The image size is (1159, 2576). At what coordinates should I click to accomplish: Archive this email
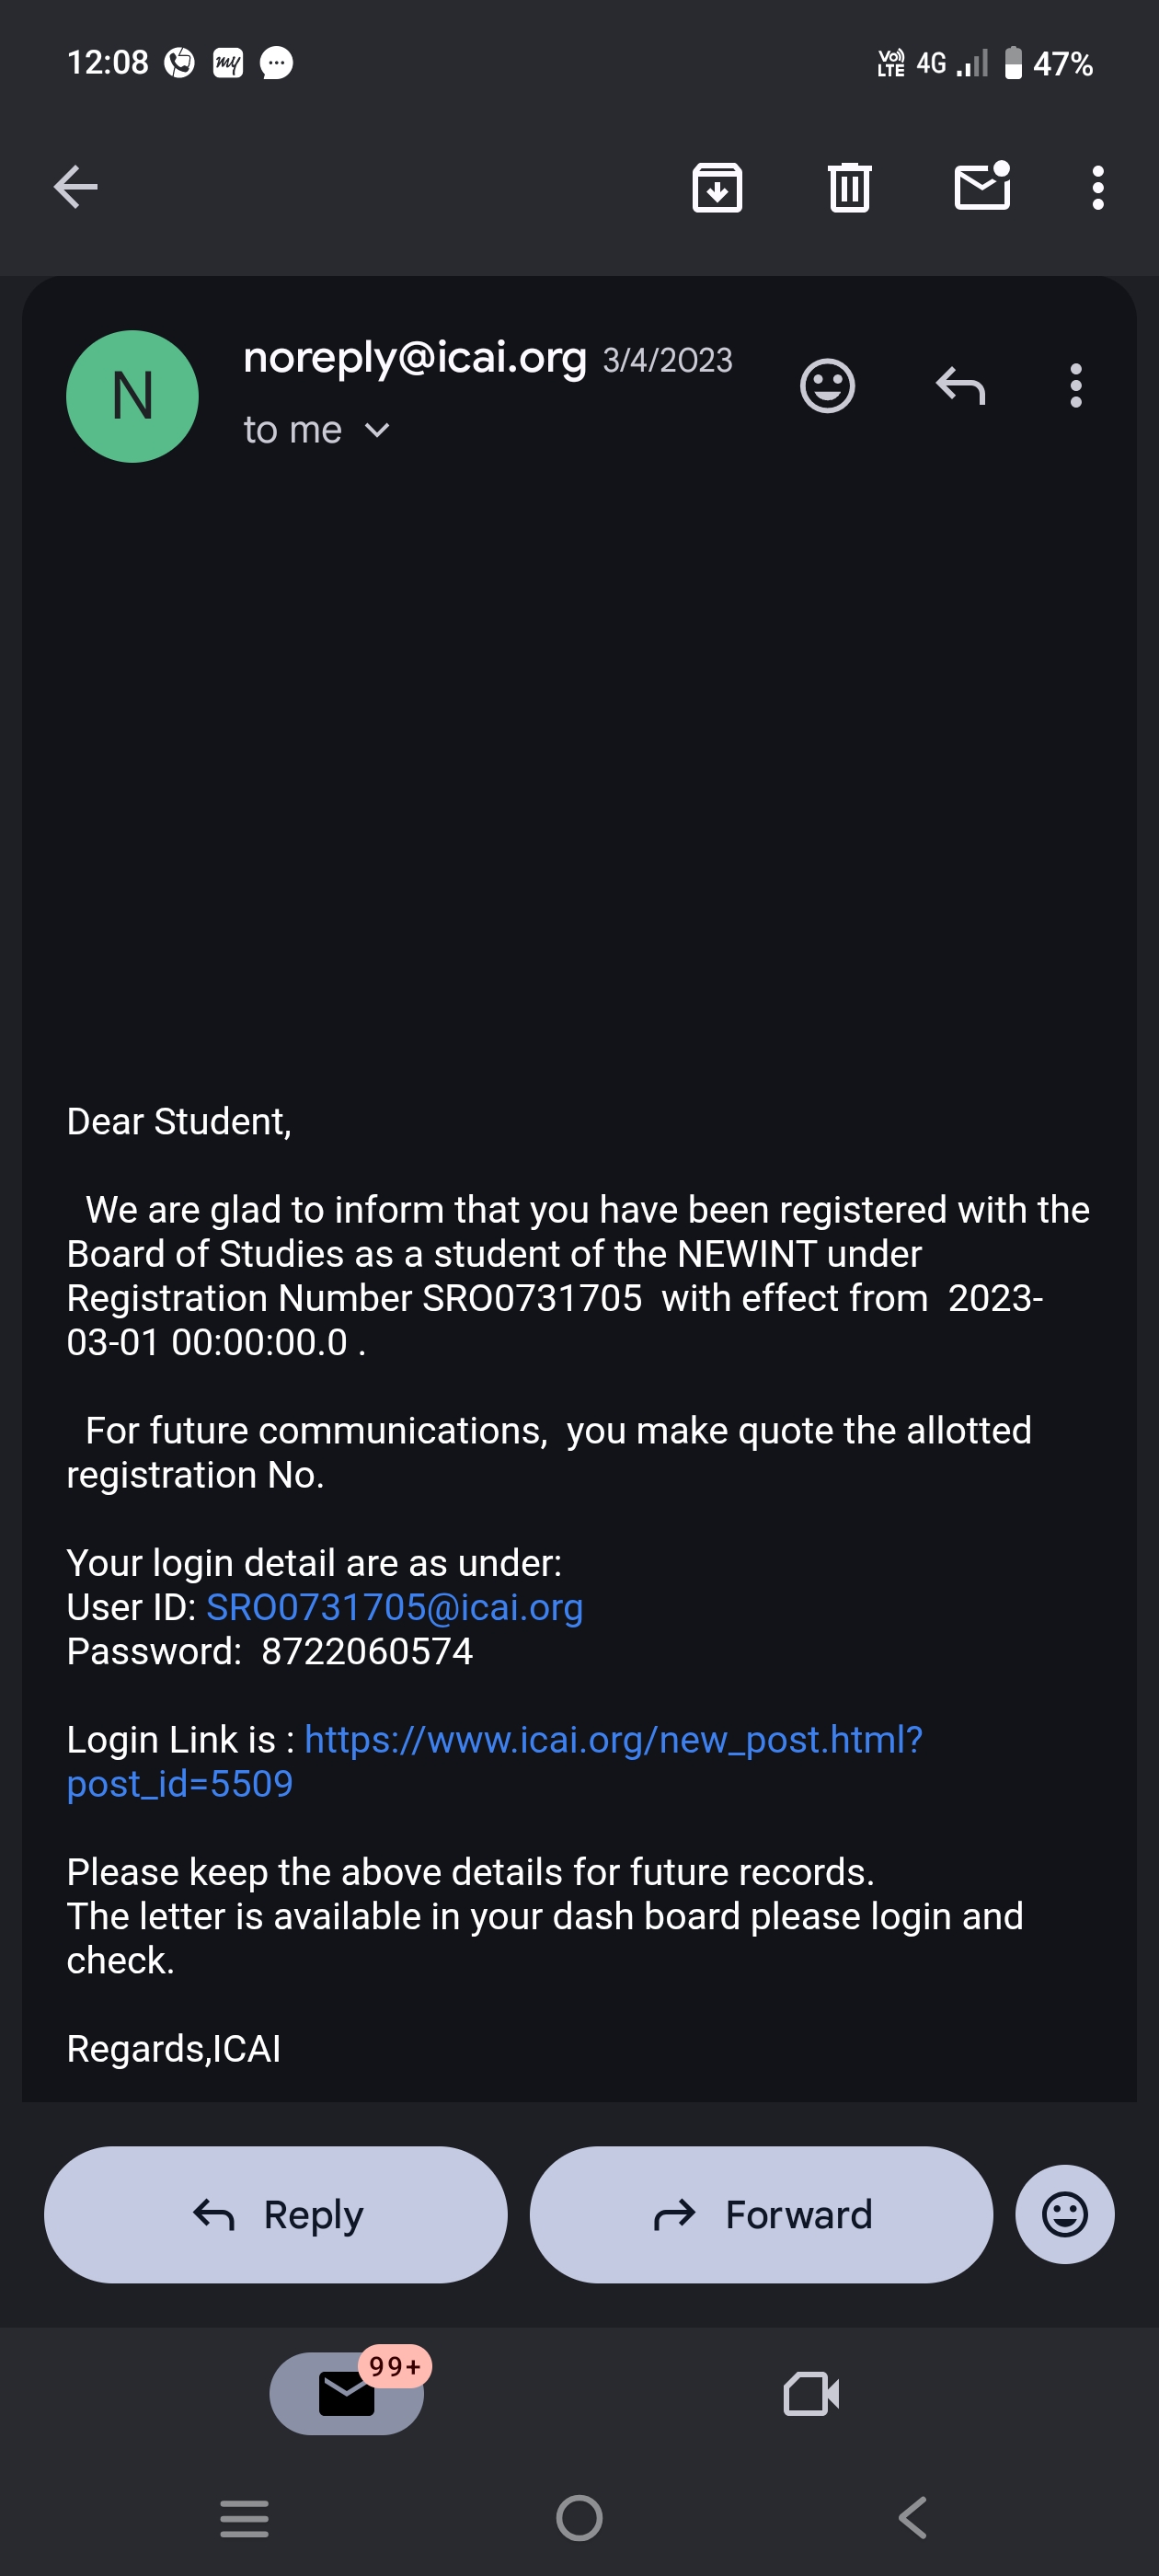[717, 187]
